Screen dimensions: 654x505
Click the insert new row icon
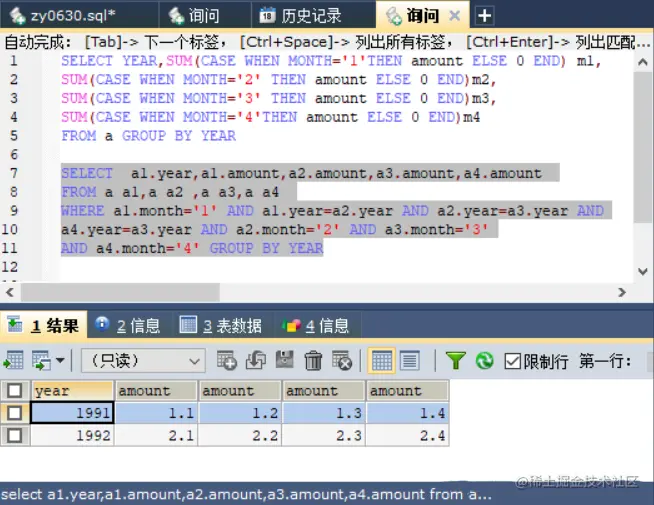point(226,360)
